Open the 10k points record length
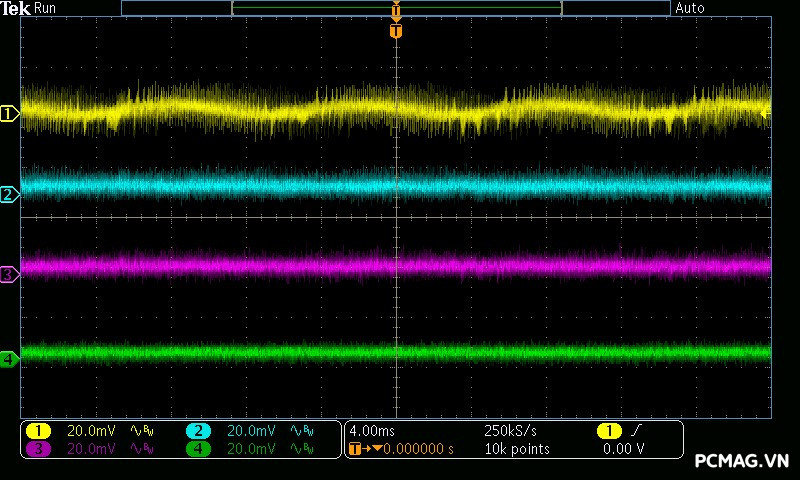Screen dimensions: 800x480 [x=516, y=449]
